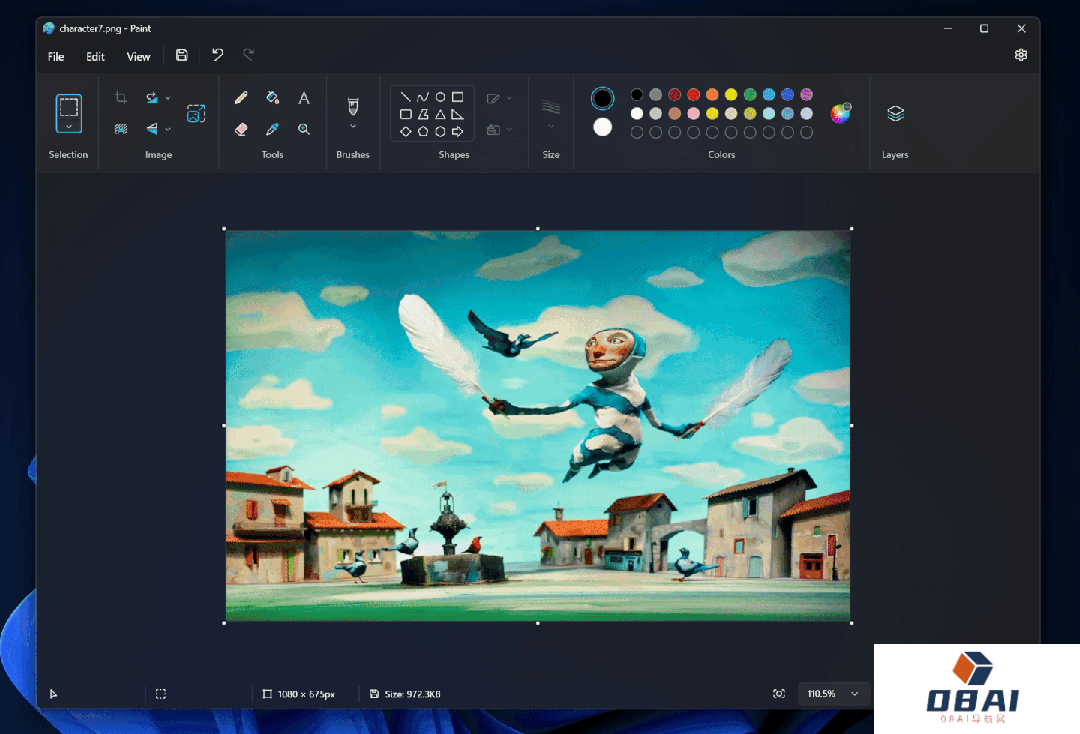Open the View menu
The width and height of the screenshot is (1080, 734).
138,57
